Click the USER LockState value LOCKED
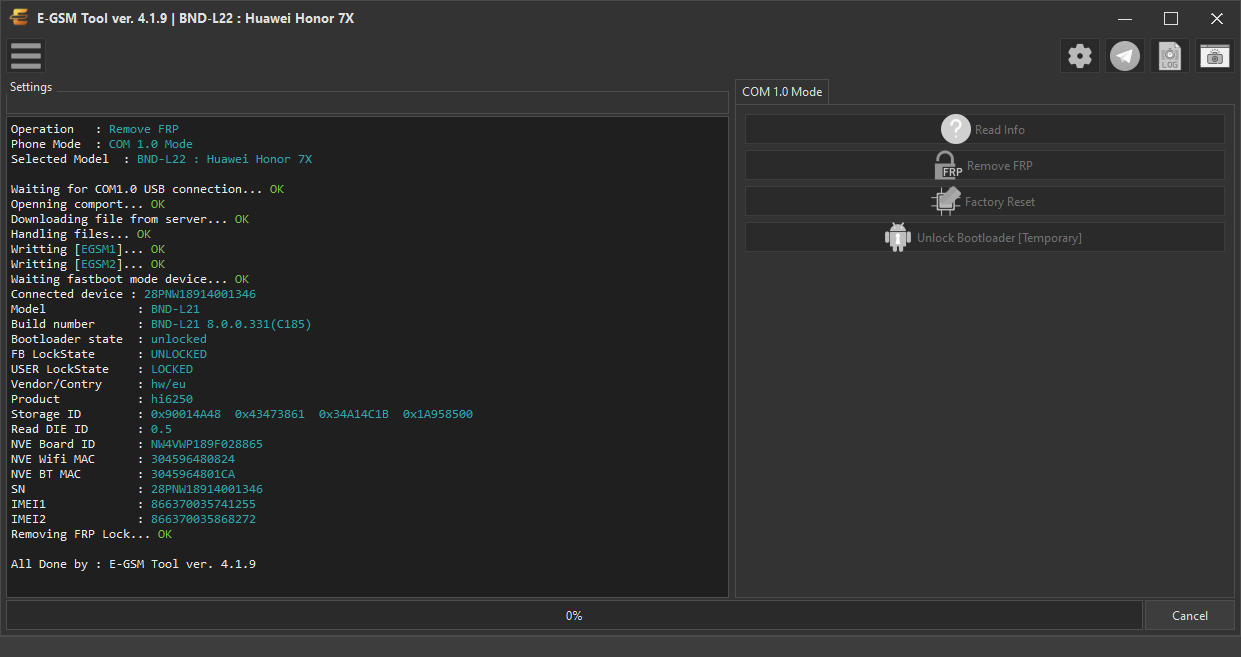This screenshot has width=1241, height=657. [172, 369]
